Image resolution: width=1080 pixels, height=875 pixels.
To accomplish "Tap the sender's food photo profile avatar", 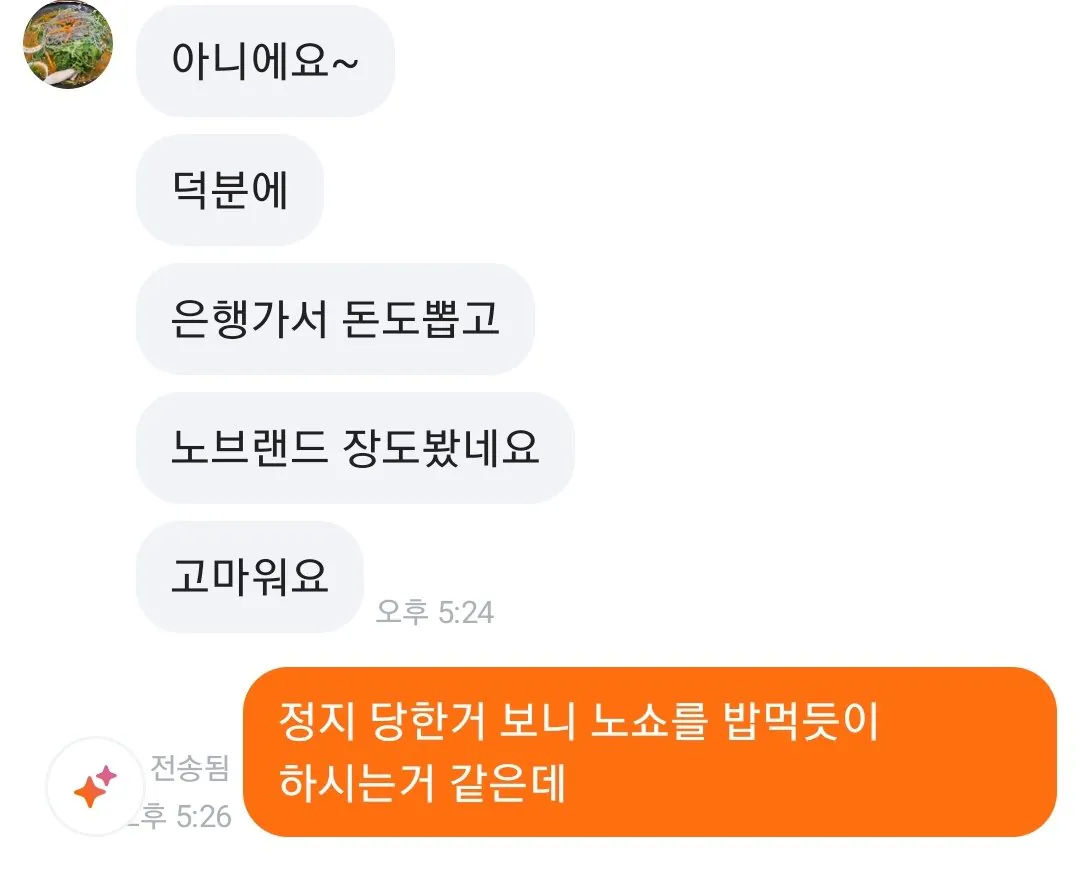I will tap(68, 45).
